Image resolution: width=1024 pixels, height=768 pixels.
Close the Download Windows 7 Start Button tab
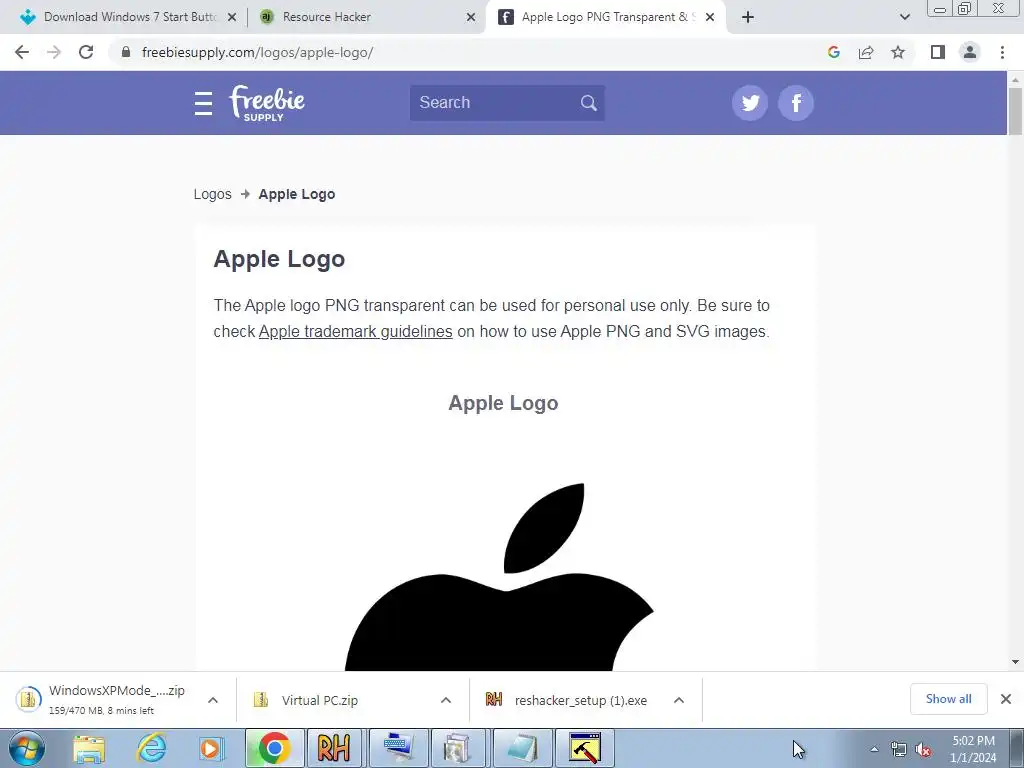coord(232,17)
